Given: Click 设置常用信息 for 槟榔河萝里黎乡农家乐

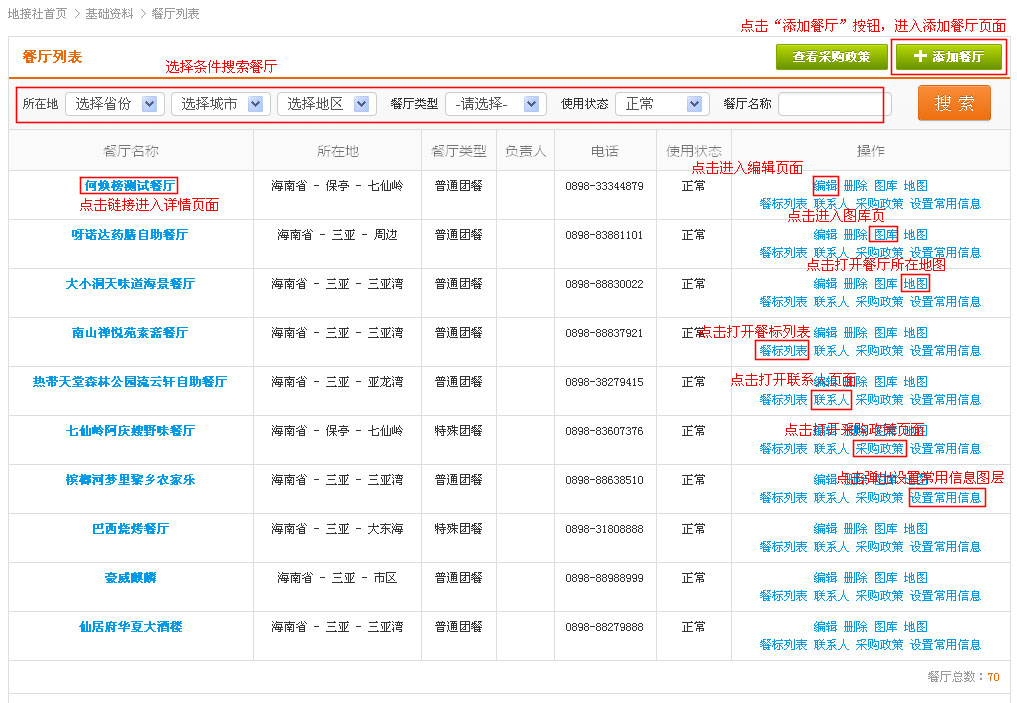Looking at the screenshot, I should pyautogui.click(x=945, y=498).
